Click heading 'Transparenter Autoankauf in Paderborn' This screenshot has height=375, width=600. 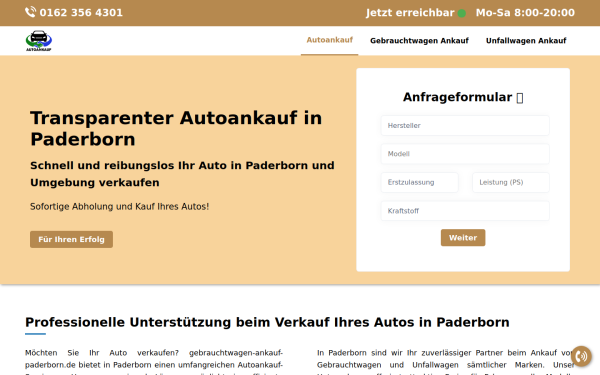pos(176,128)
